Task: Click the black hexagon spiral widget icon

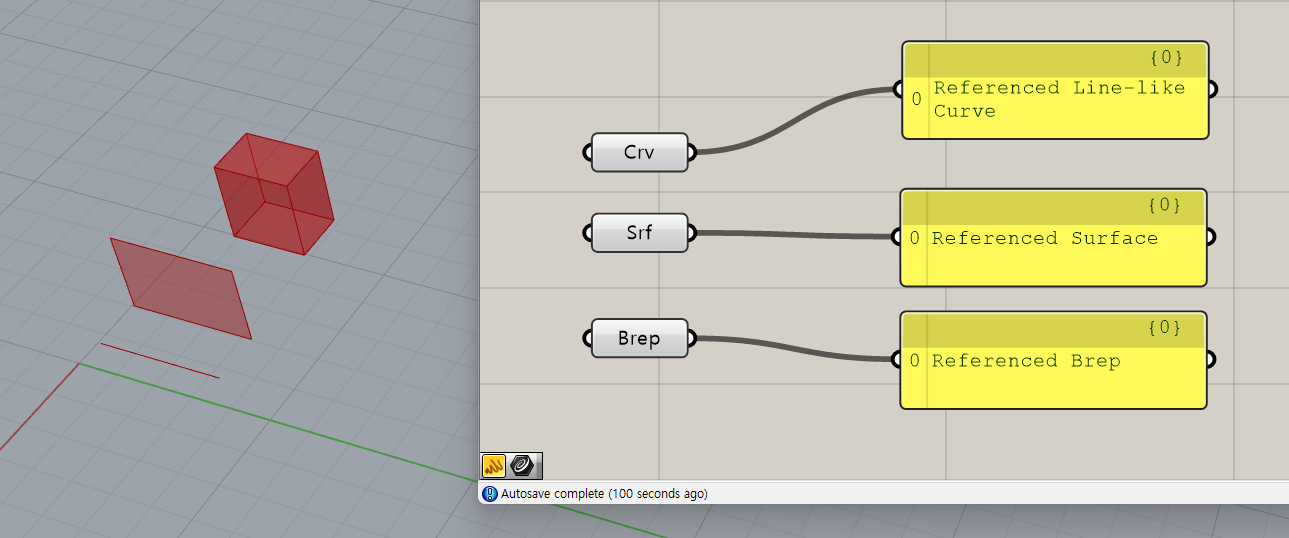Action: [523, 465]
